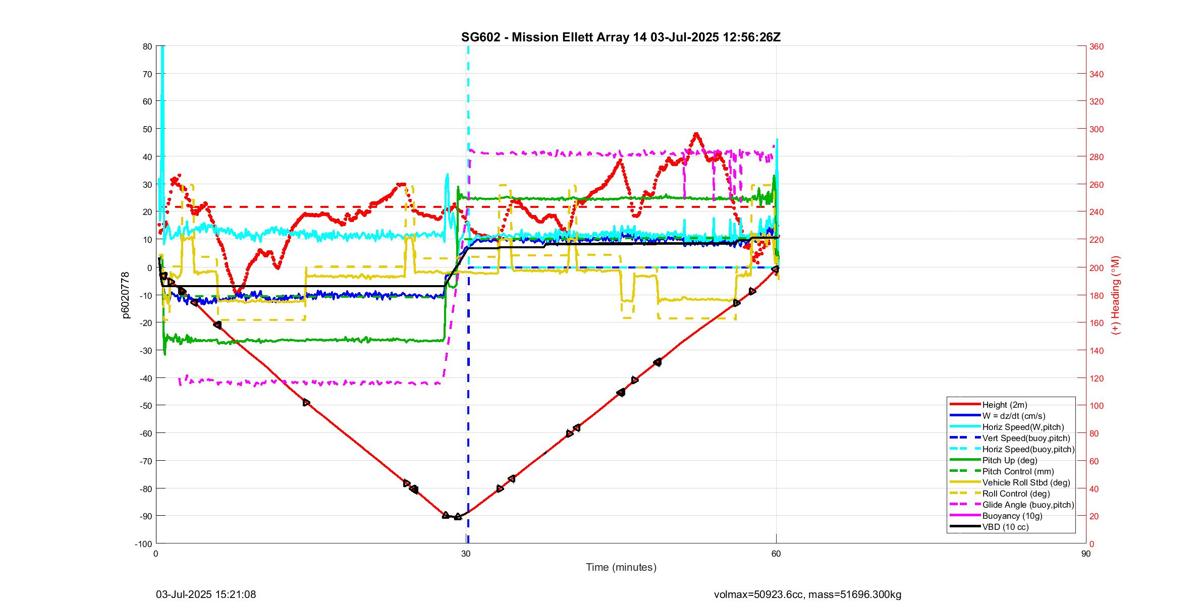Select the 'Height (2m)' legend entry
Image resolution: width=1200 pixels, height=611 pixels.
tap(1006, 405)
